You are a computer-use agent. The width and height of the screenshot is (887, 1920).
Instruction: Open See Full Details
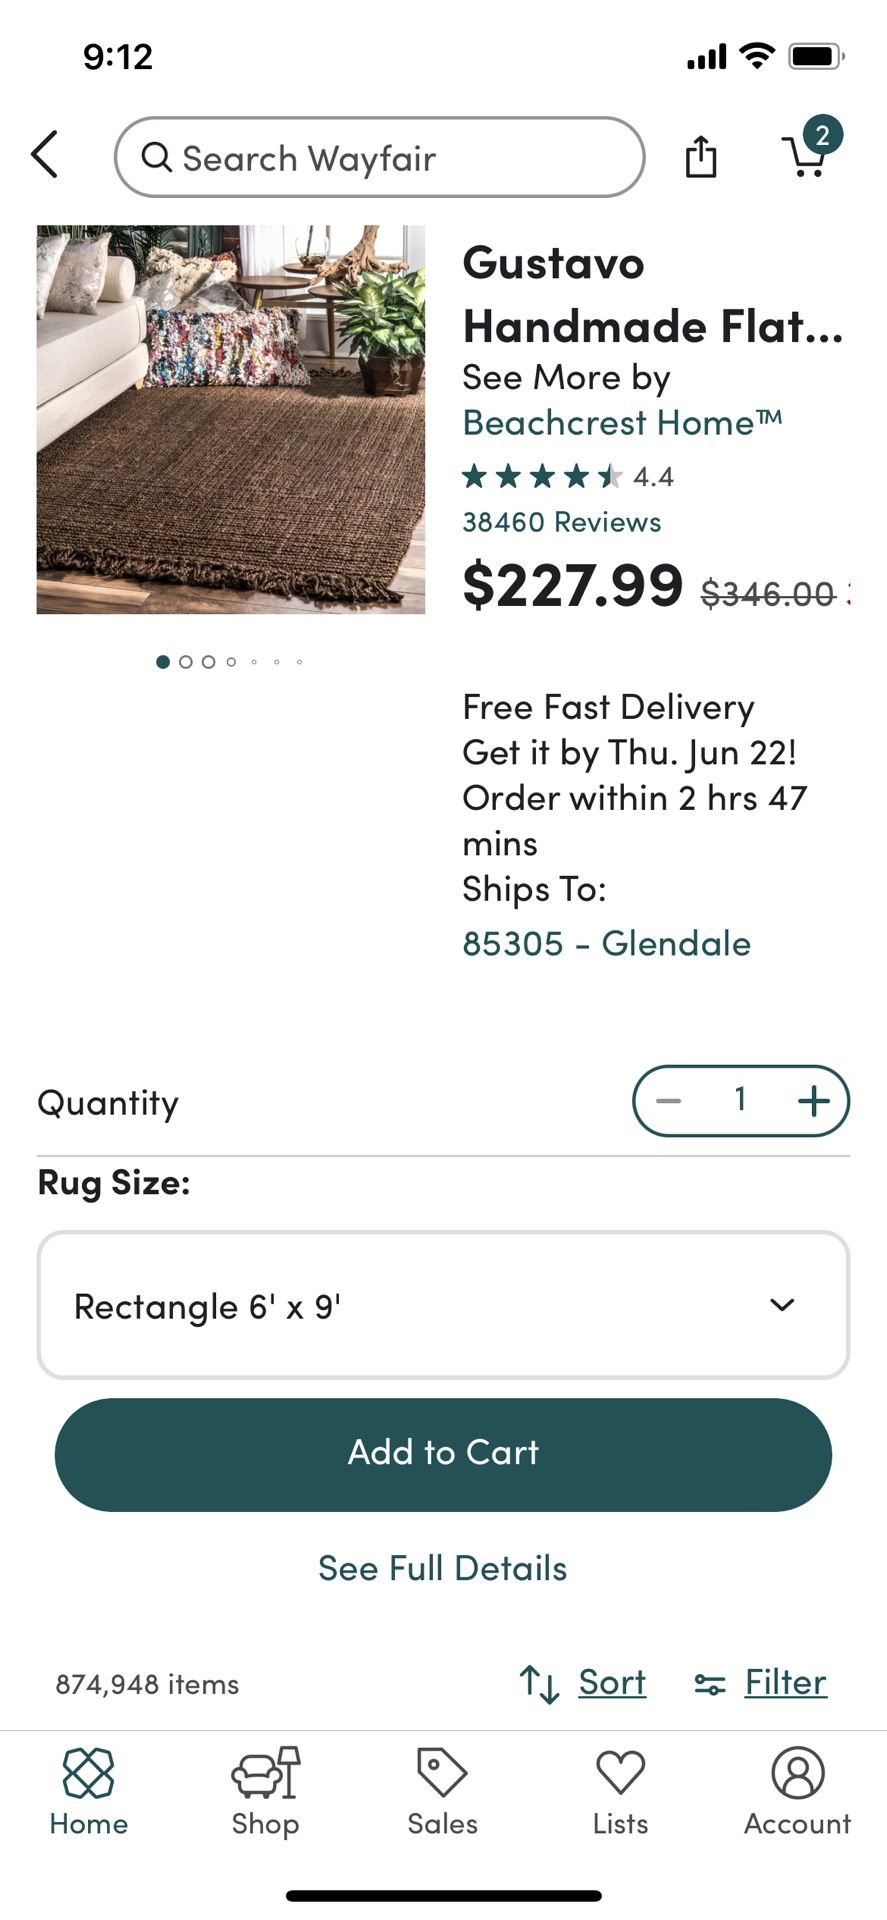[x=441, y=1568]
